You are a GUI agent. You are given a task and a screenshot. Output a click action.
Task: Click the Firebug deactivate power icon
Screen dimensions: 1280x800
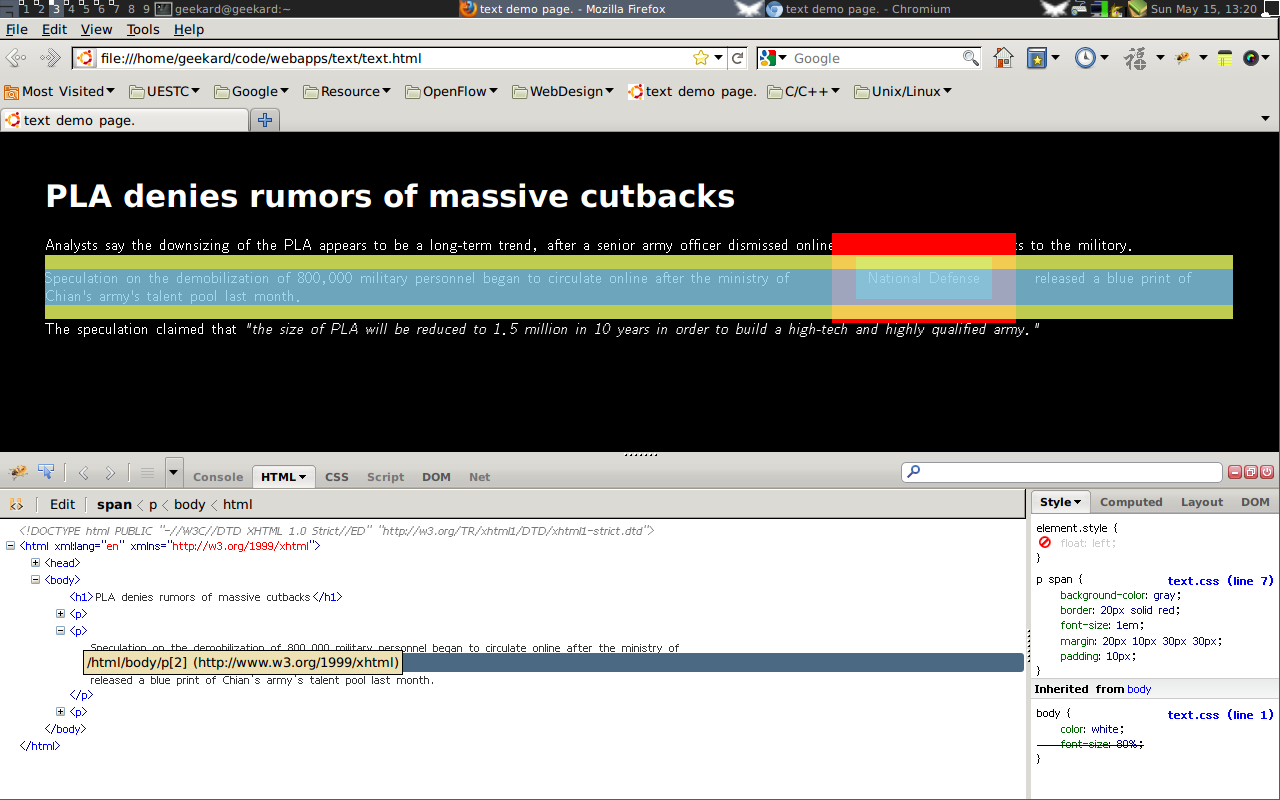[1267, 472]
